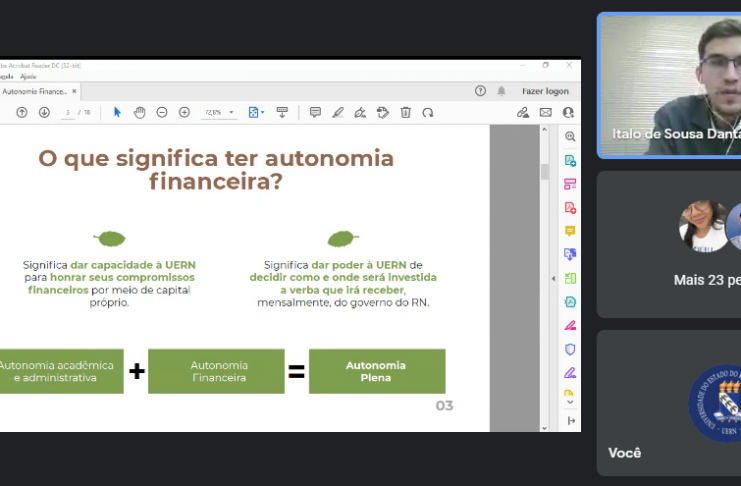Open the purple Fill & Sign tool
Viewport: 741px width, 486px height.
pos(570,373)
